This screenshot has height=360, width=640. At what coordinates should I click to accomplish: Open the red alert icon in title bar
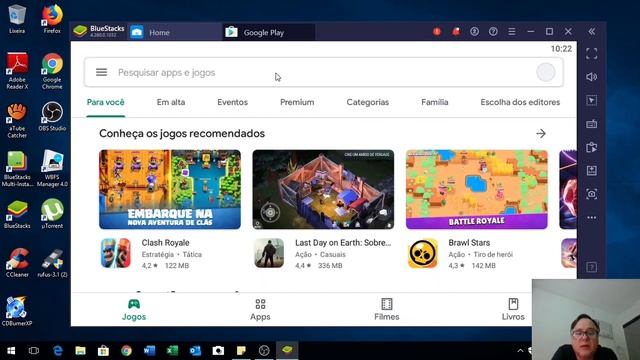[x=437, y=31]
